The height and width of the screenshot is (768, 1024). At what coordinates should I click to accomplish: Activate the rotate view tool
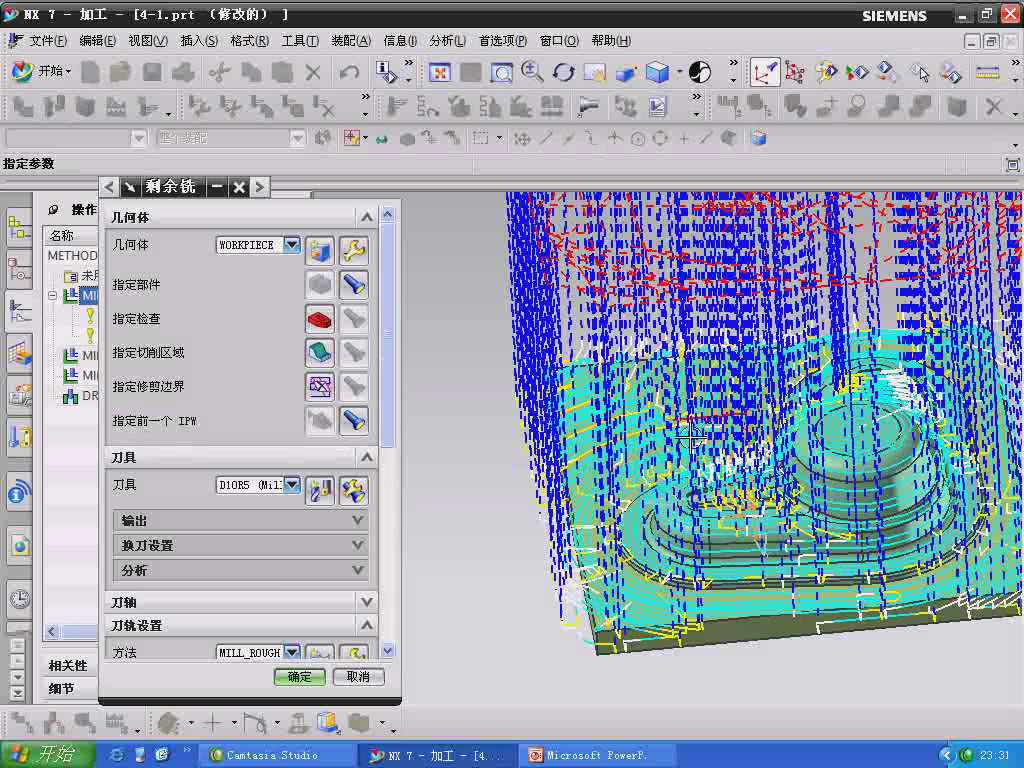(563, 72)
